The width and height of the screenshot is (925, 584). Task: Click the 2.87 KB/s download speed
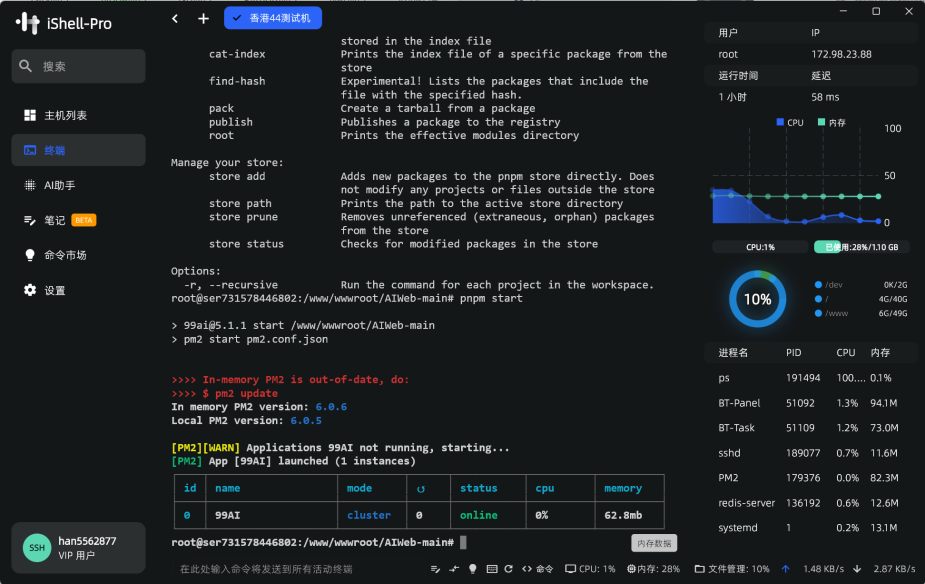pos(894,569)
